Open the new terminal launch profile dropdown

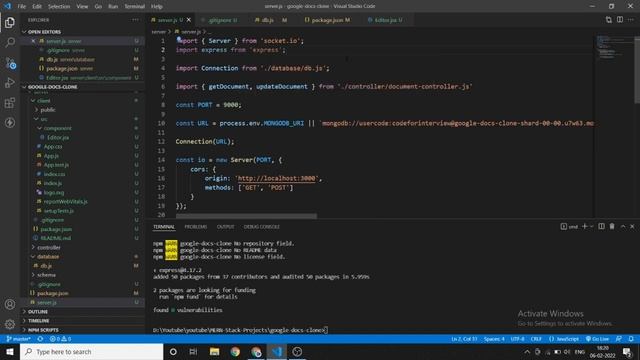[591, 227]
